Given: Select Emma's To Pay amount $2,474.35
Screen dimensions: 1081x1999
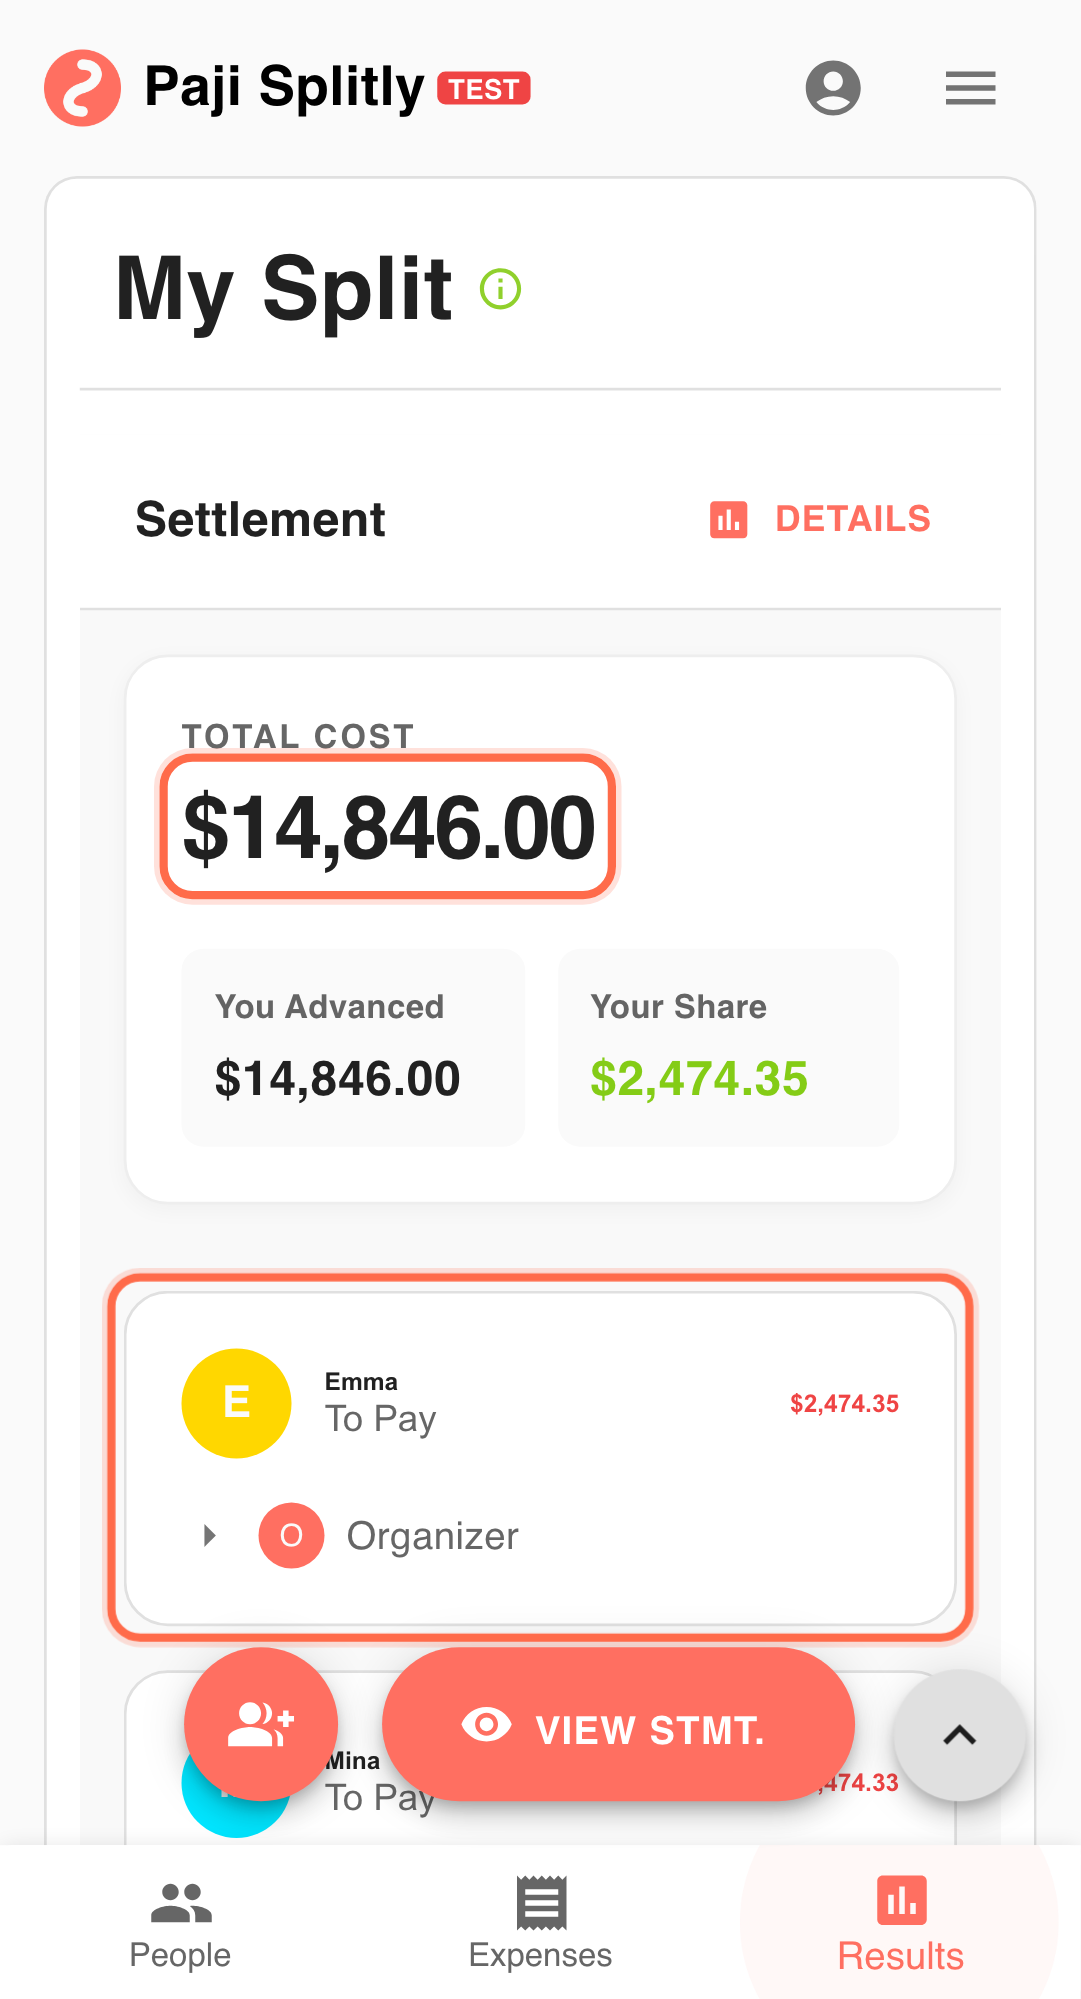Looking at the screenshot, I should [844, 1404].
